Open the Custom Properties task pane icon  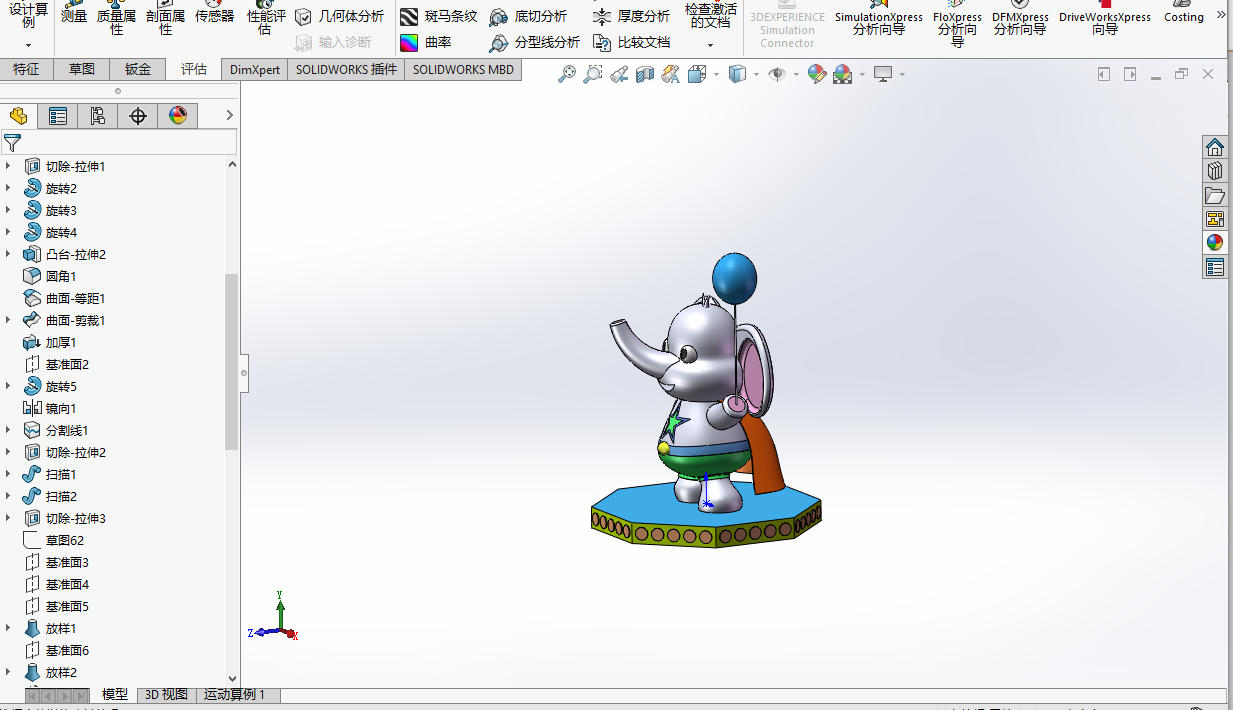coord(1215,267)
